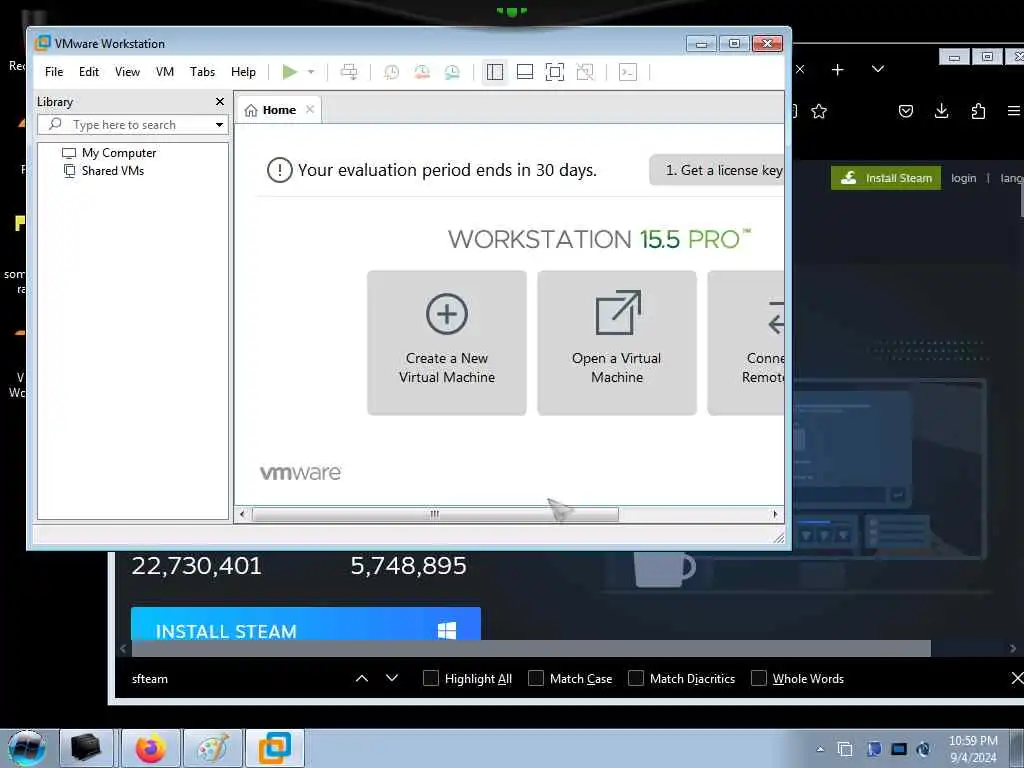Open the Paint icon in the taskbar
Image resolution: width=1024 pixels, height=768 pixels.
[x=213, y=748]
